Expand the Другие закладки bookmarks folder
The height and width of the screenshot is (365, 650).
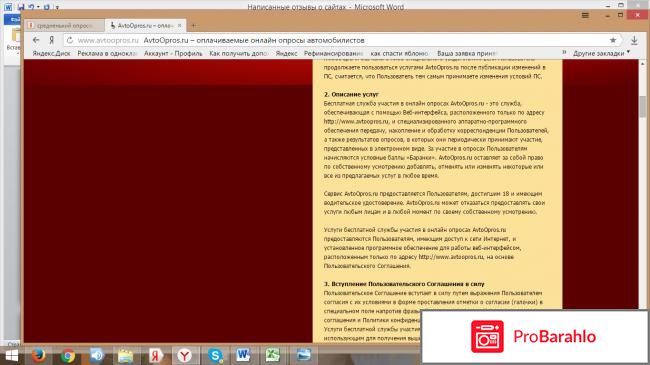tap(601, 54)
